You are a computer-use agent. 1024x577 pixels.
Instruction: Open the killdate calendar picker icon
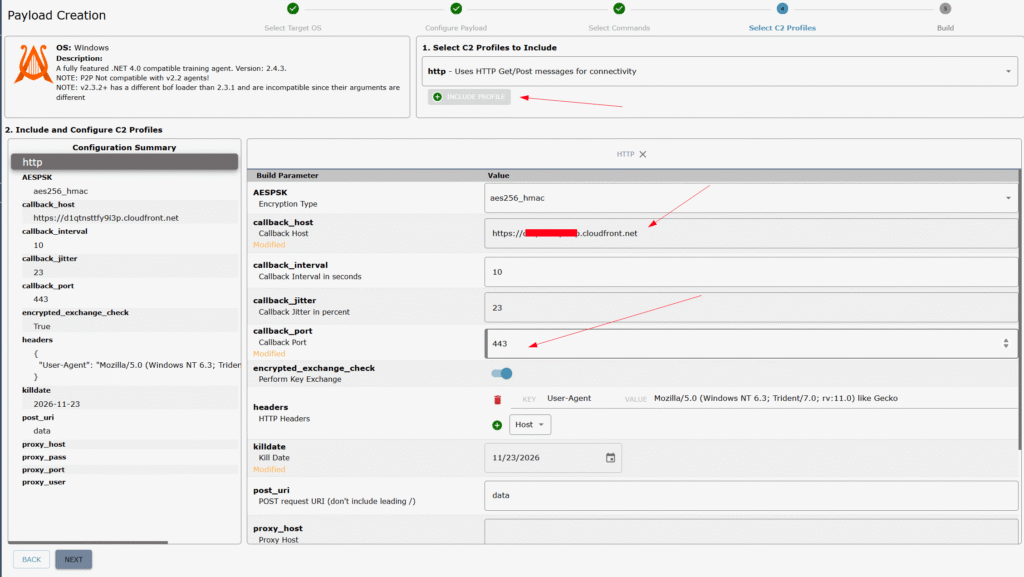tap(611, 458)
